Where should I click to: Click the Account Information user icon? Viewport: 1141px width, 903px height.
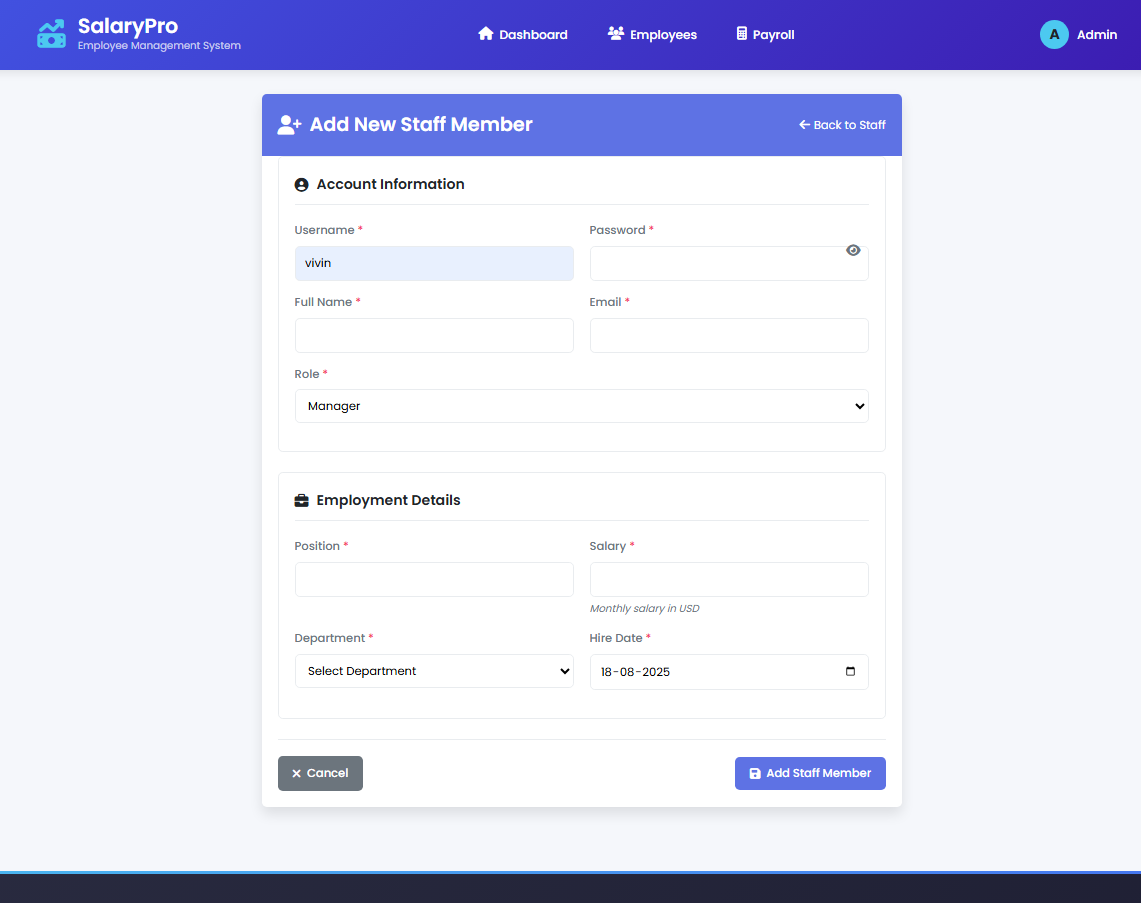click(x=301, y=185)
